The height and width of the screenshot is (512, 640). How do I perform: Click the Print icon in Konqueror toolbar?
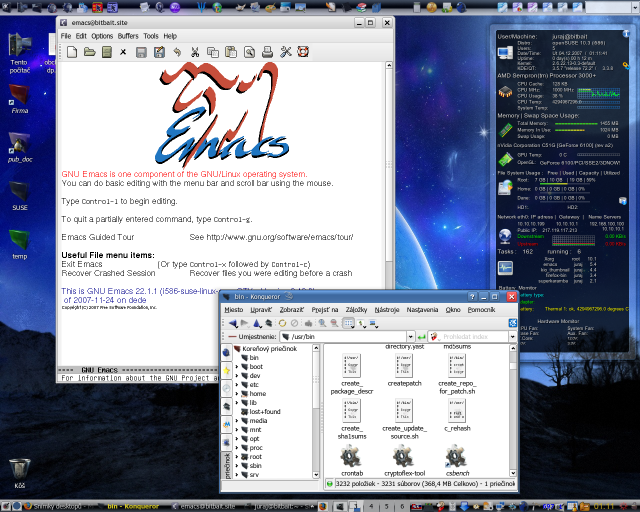tap(309, 323)
